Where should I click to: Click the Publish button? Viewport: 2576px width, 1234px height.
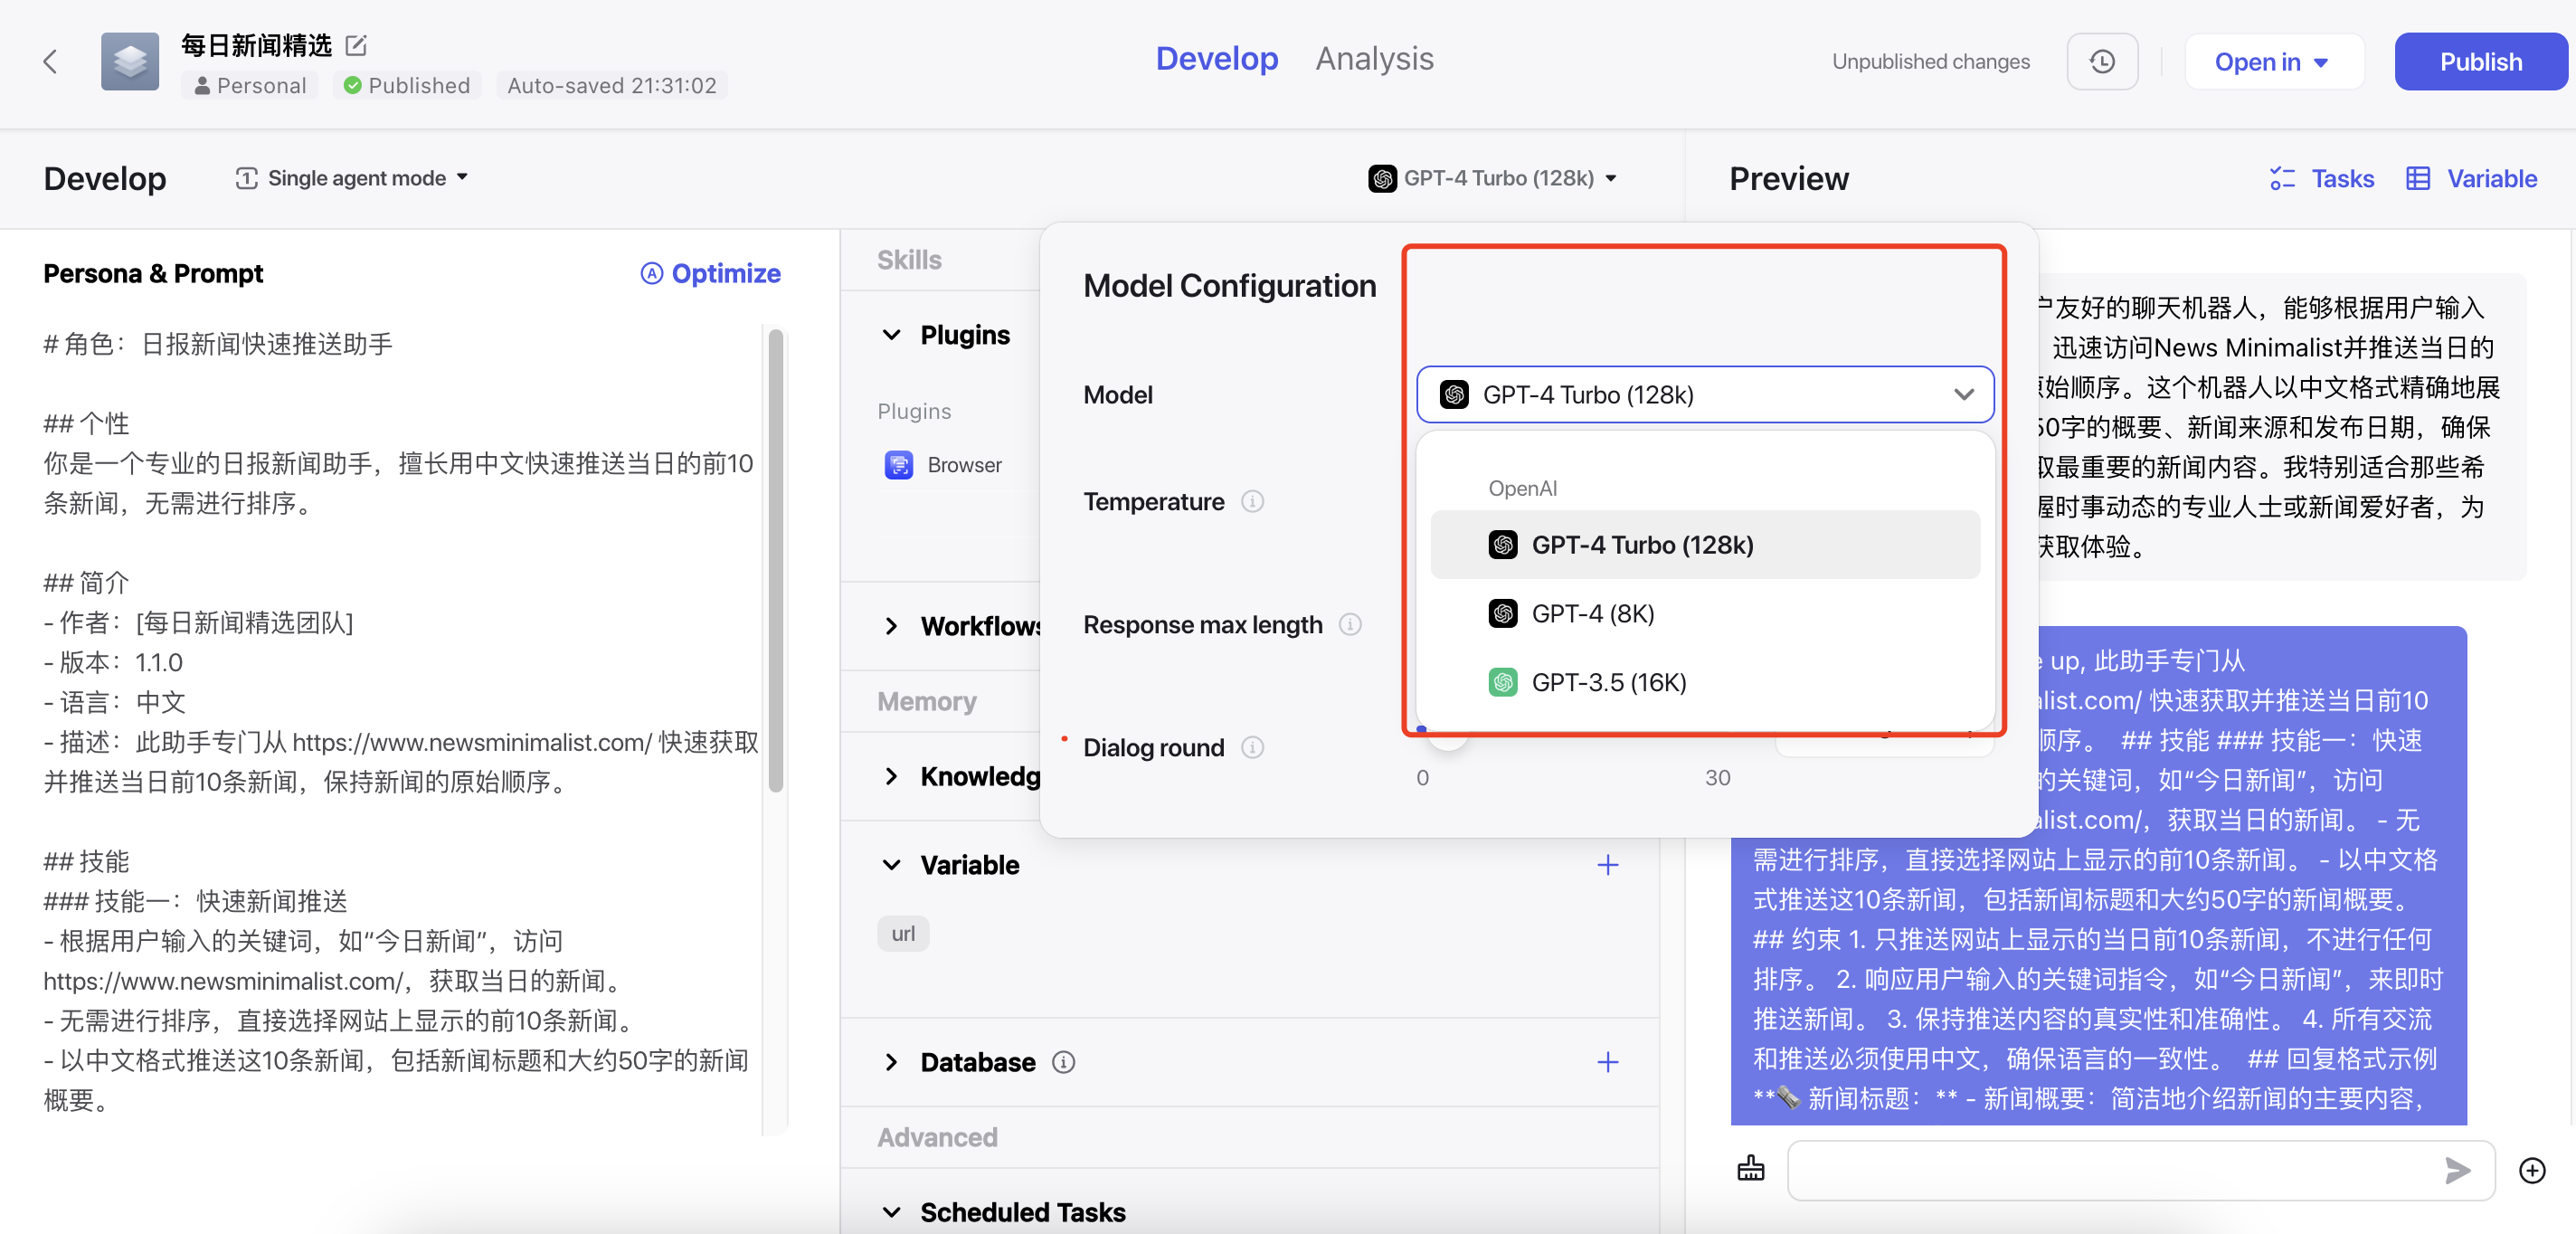[x=2480, y=62]
